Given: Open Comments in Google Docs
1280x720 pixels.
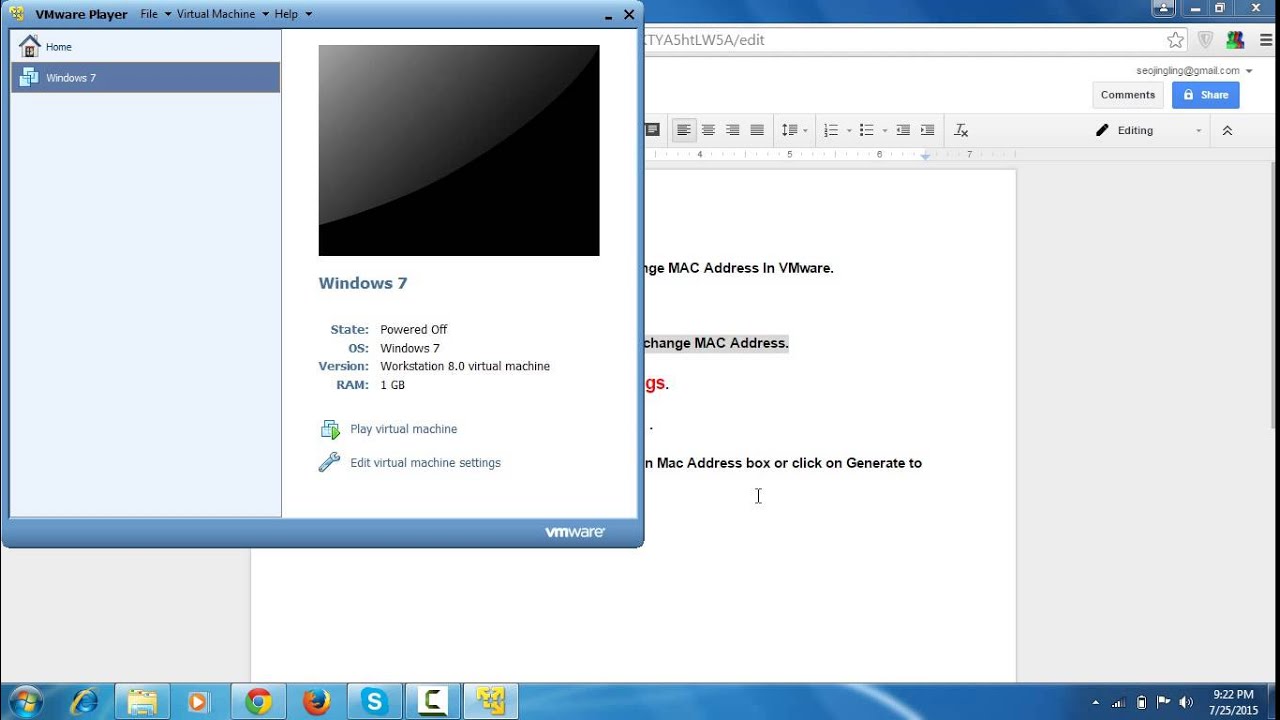Looking at the screenshot, I should pos(1128,95).
